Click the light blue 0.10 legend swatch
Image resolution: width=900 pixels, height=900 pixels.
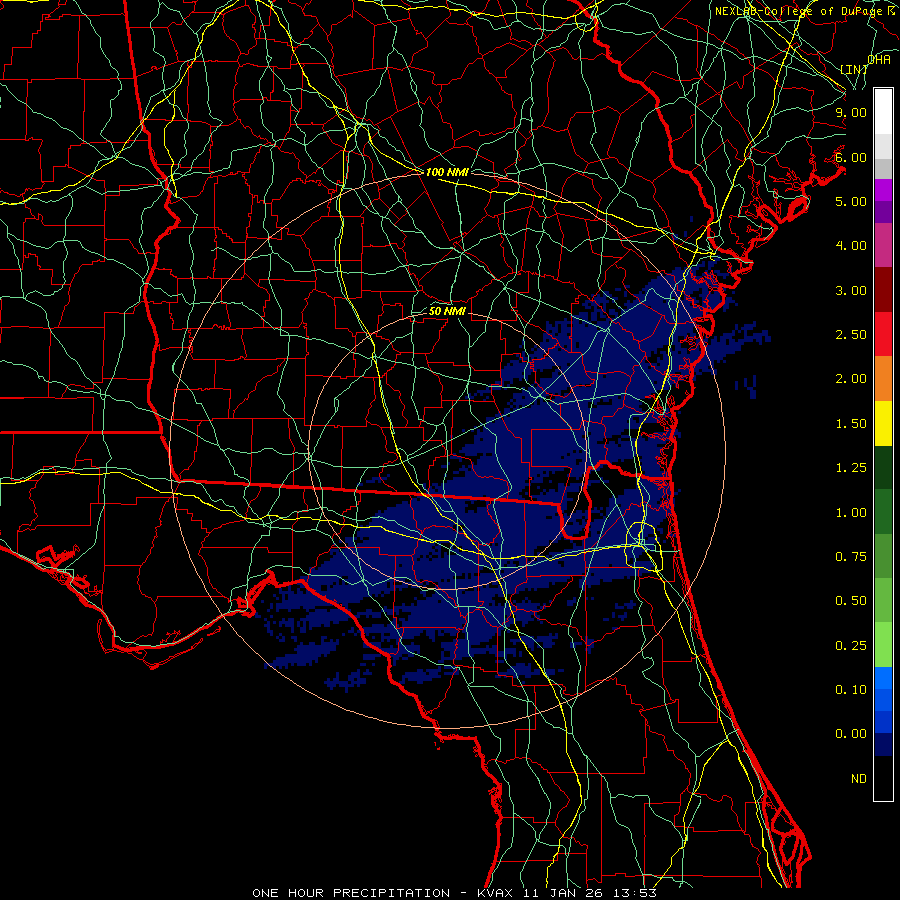[x=883, y=678]
